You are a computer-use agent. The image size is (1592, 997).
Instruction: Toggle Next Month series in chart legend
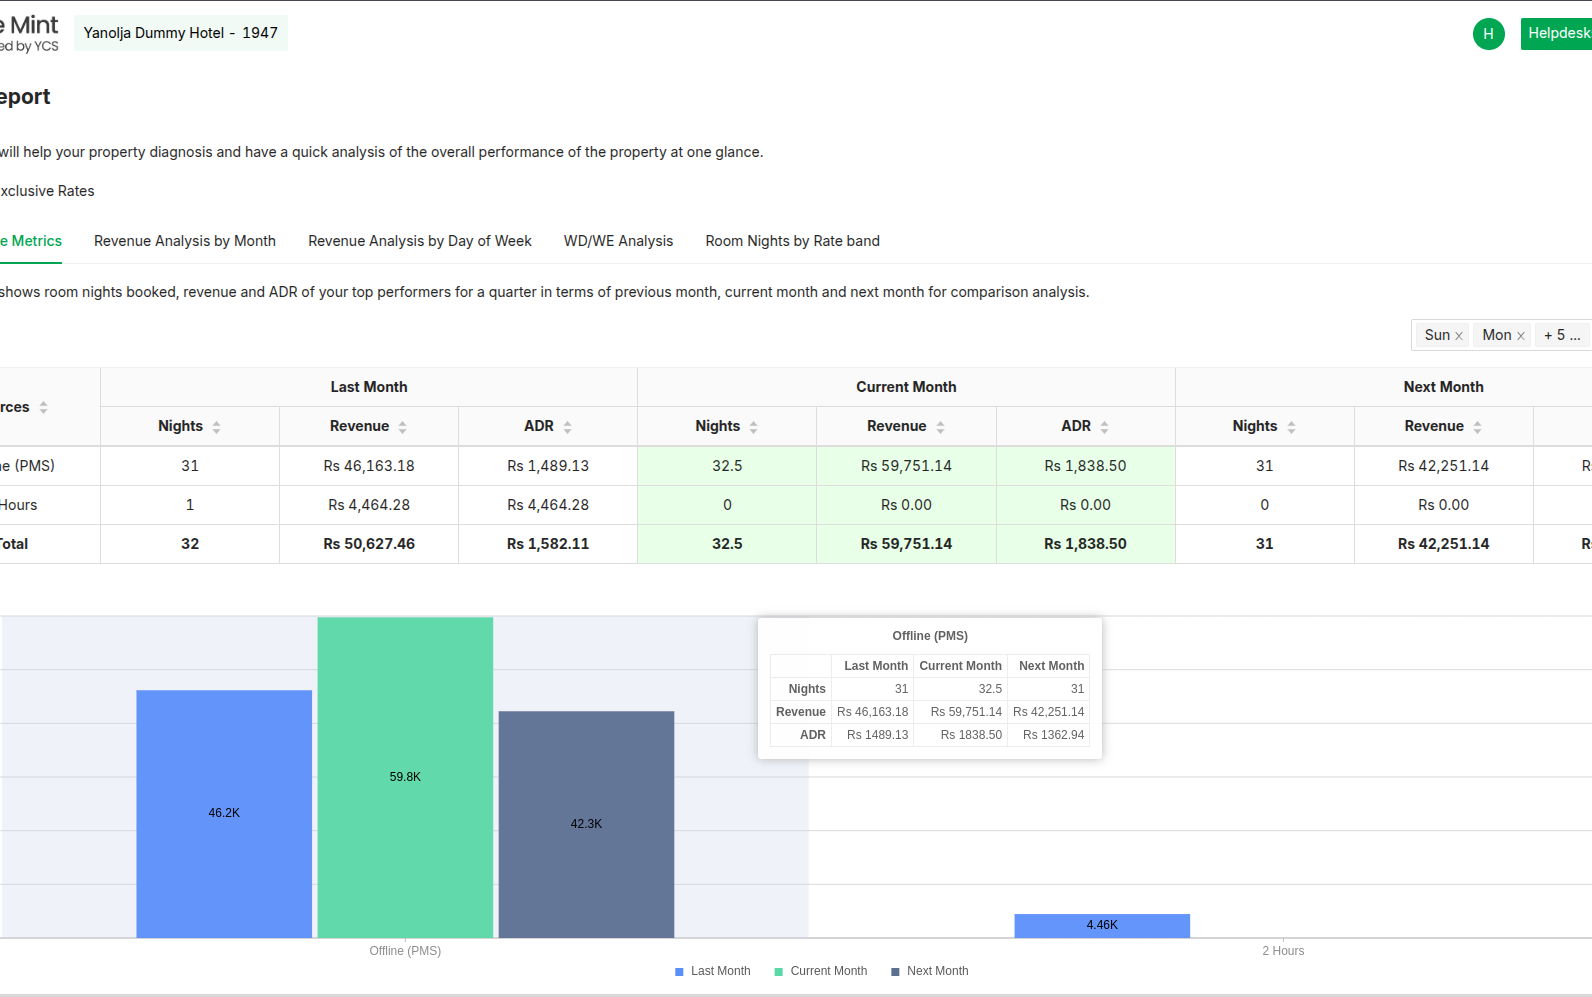click(x=929, y=971)
